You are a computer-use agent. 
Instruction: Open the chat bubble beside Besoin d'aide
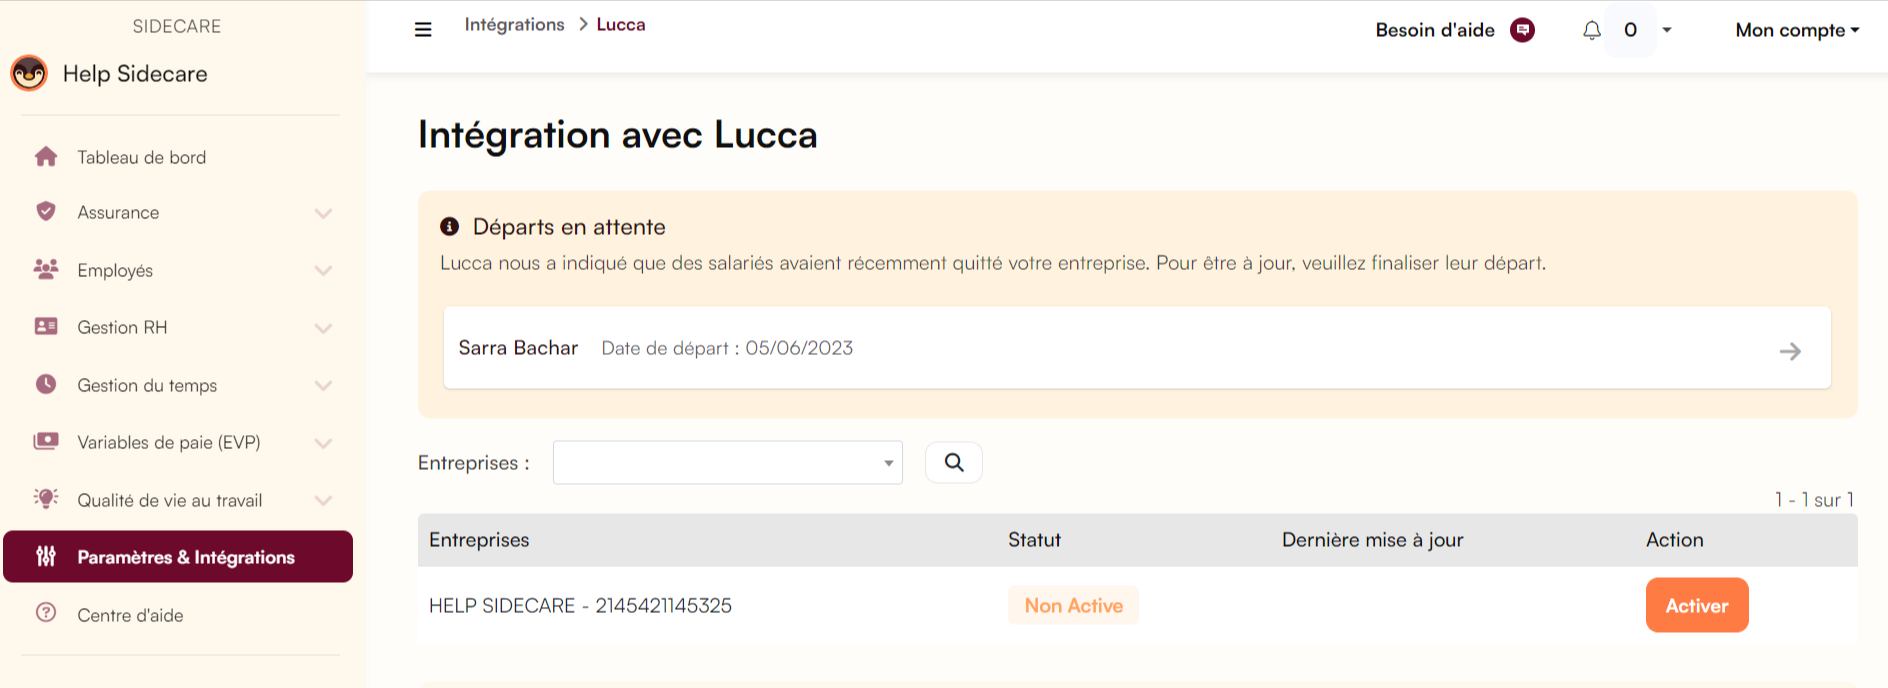click(x=1522, y=30)
